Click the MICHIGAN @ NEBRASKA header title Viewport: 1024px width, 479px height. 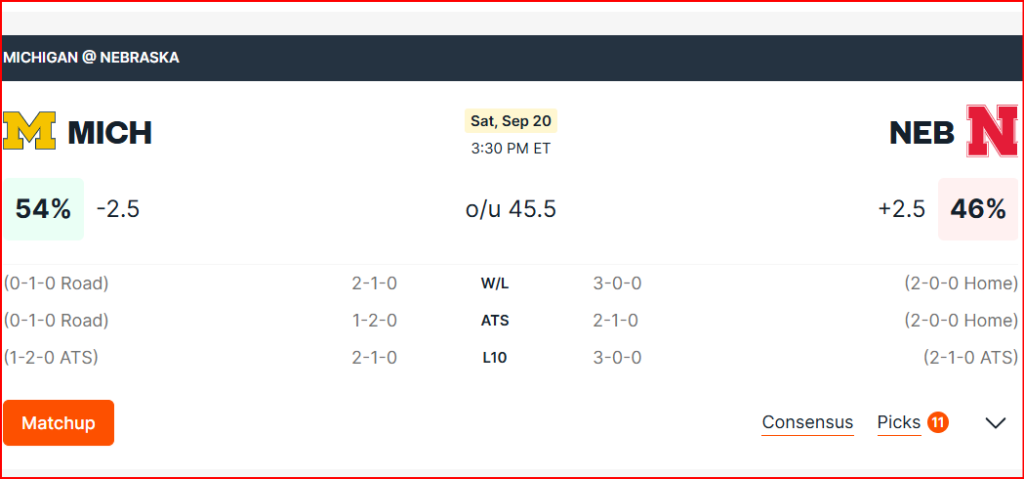pyautogui.click(x=91, y=58)
